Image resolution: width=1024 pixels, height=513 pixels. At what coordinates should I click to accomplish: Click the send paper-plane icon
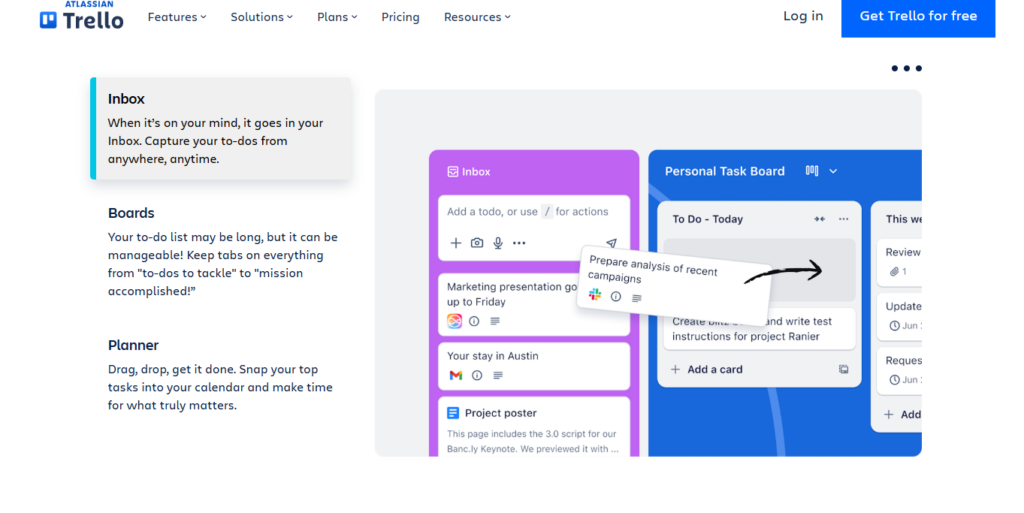pyautogui.click(x=611, y=243)
